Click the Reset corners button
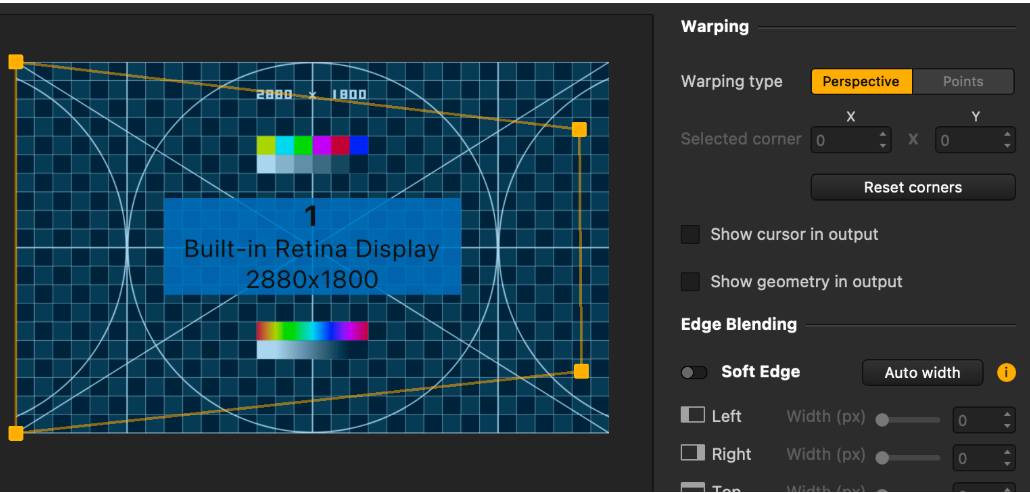The width and height of the screenshot is (1030, 493). click(913, 187)
